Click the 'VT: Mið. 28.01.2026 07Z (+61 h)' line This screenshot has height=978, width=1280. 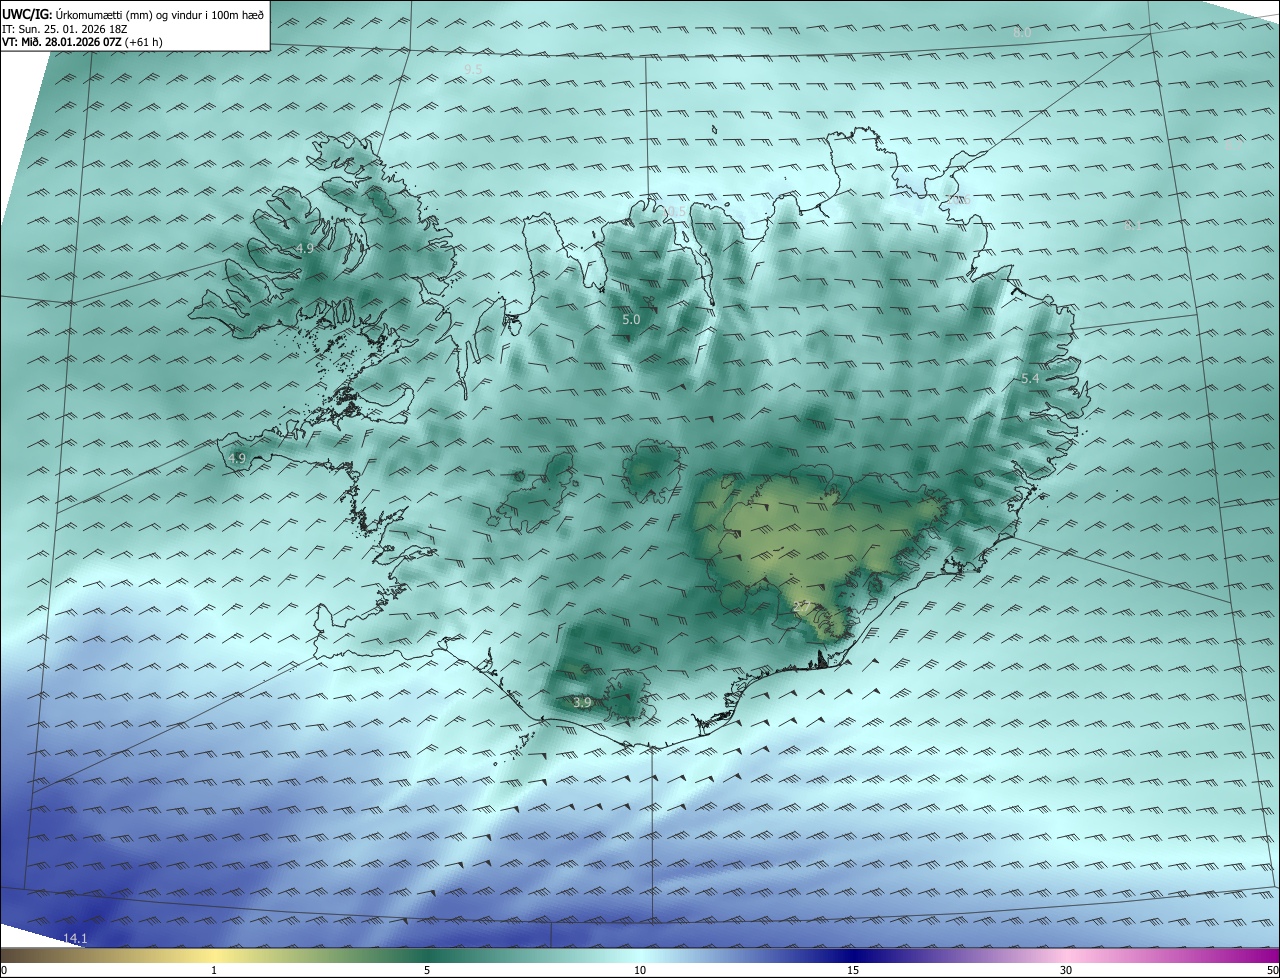(x=82, y=42)
